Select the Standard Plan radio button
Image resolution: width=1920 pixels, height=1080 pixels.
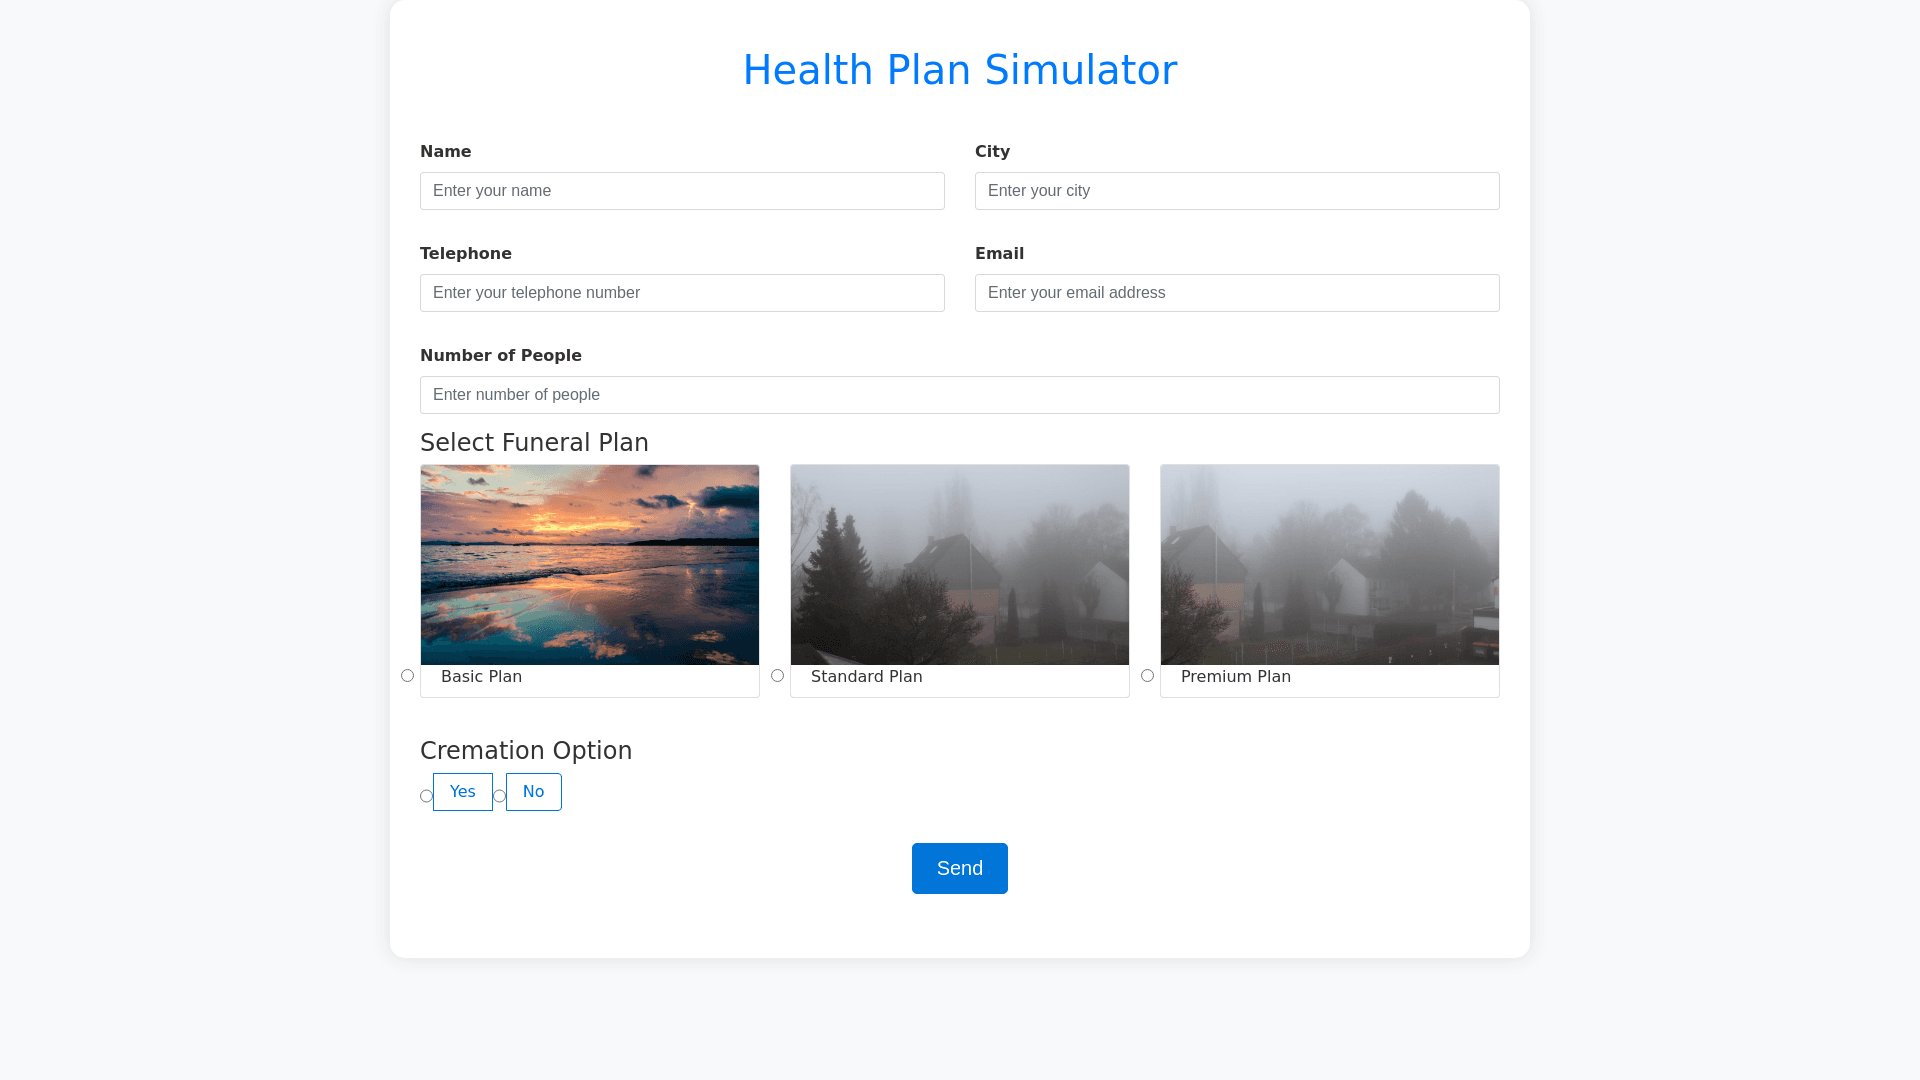(x=777, y=676)
